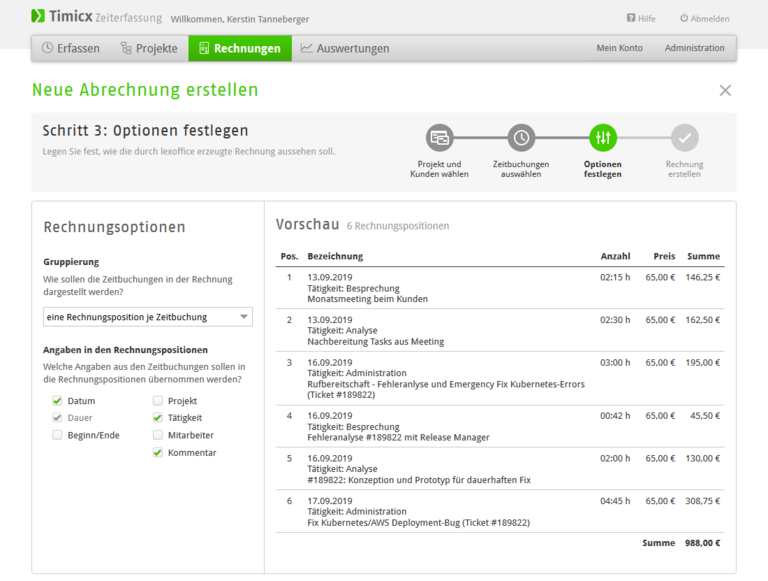Select invoice position 3 Rufbereitschaft row

click(x=445, y=378)
